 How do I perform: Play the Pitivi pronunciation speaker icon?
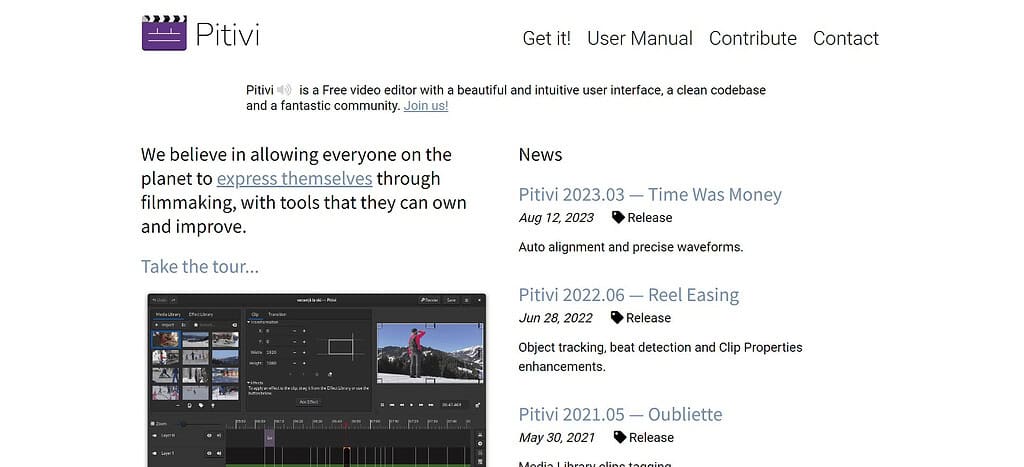283,90
